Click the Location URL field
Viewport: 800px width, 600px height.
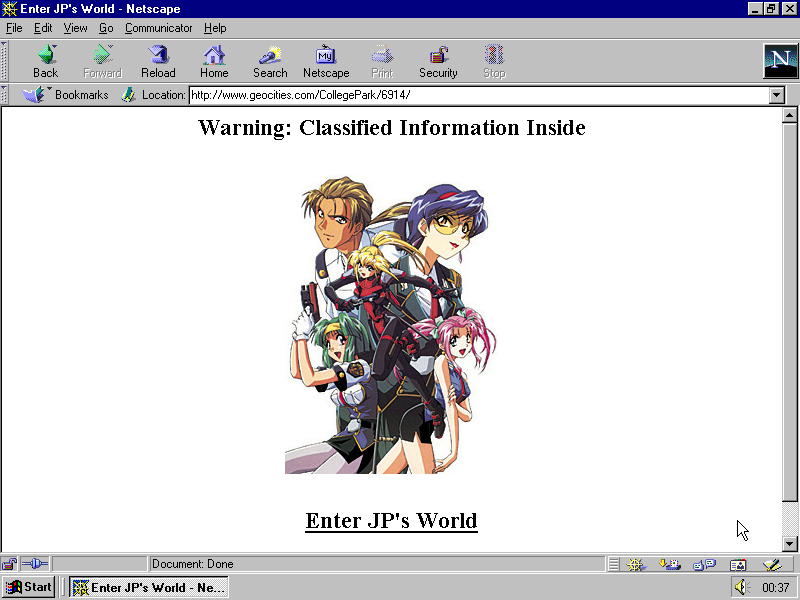click(x=479, y=95)
